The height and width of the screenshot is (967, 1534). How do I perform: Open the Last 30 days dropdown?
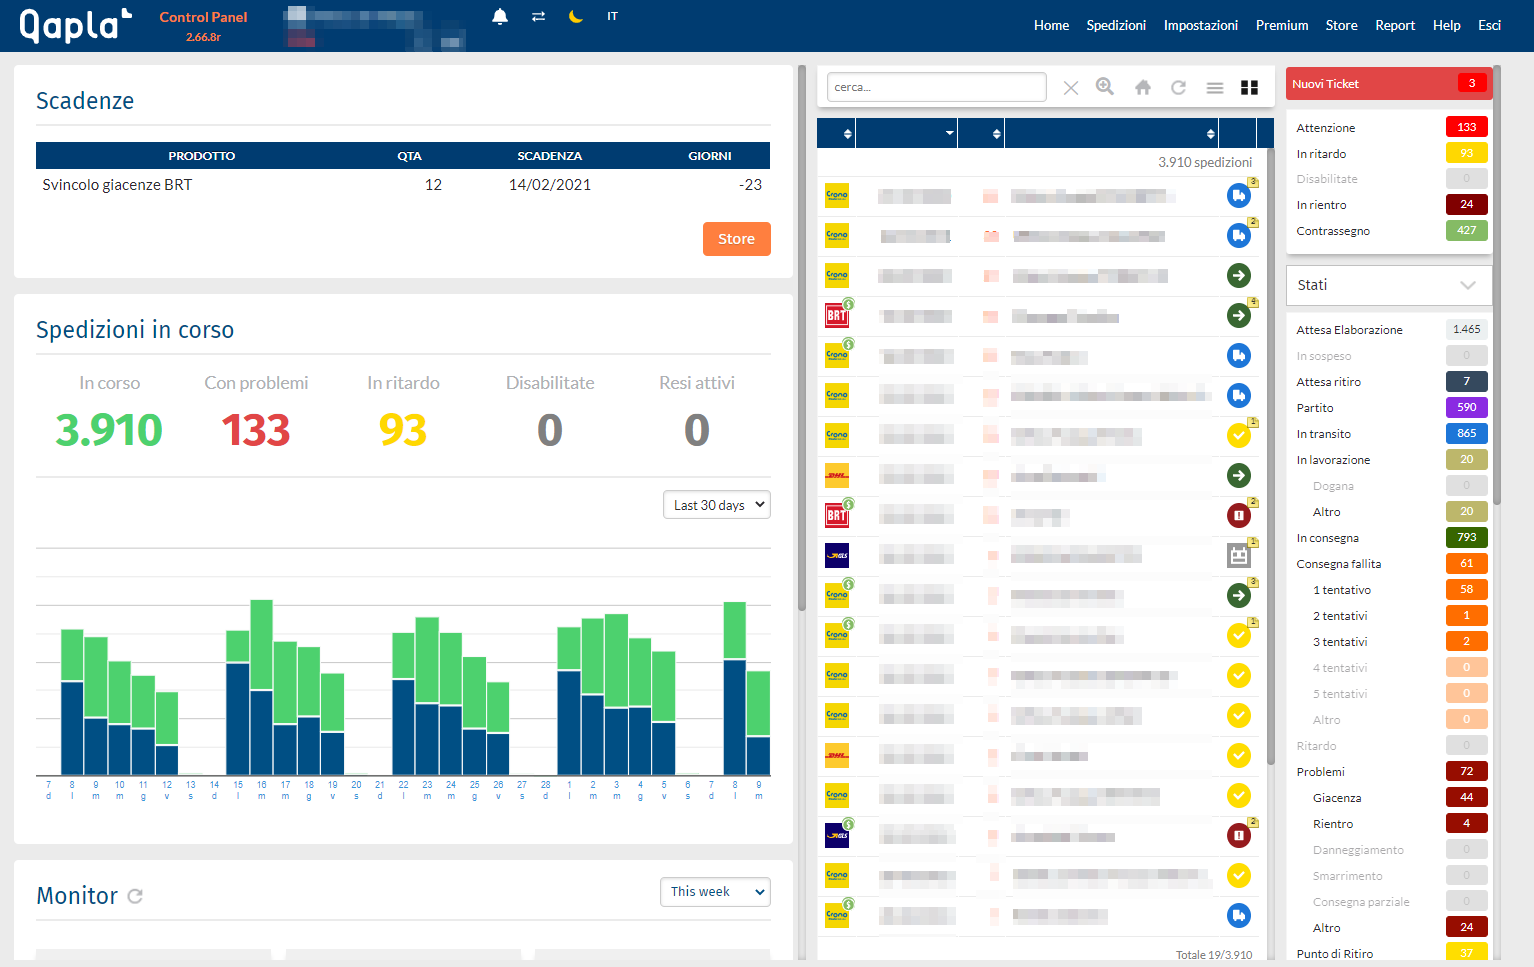coord(717,505)
